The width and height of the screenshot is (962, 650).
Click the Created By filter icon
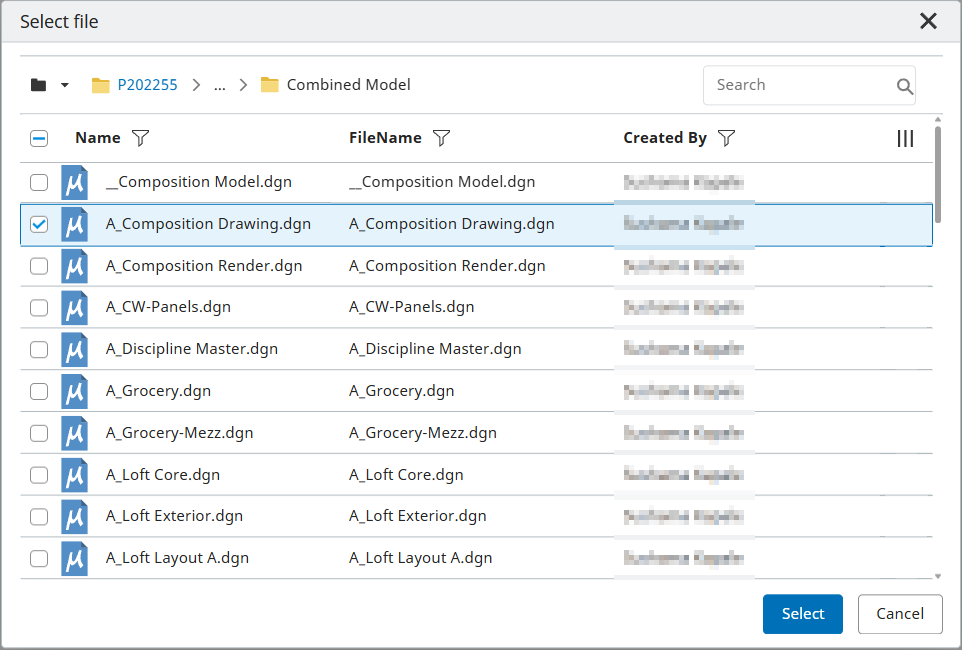pos(727,139)
